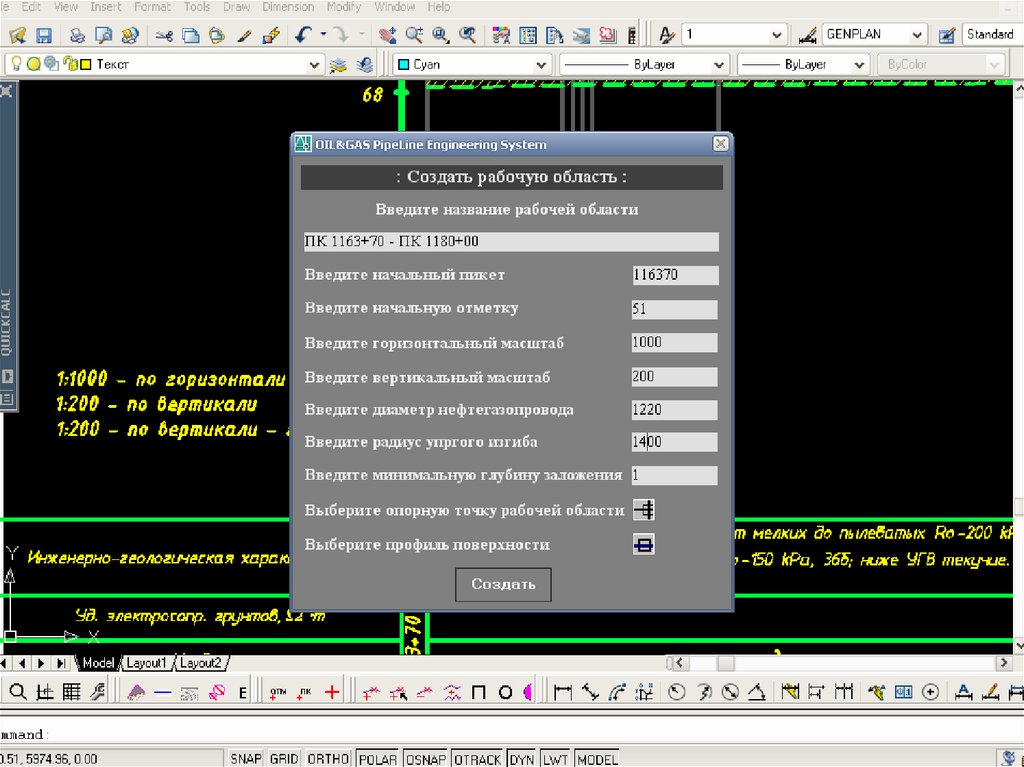Click the Pan realtime hand icon
Viewport: 1024px width, 767px height.
coord(387,35)
